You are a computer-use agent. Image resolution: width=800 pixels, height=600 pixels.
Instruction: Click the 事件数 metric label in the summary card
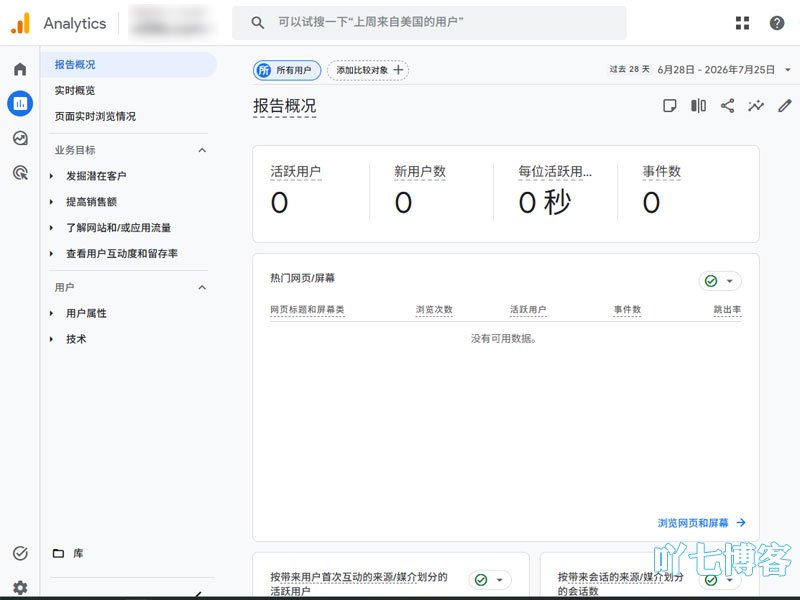pyautogui.click(x=662, y=171)
